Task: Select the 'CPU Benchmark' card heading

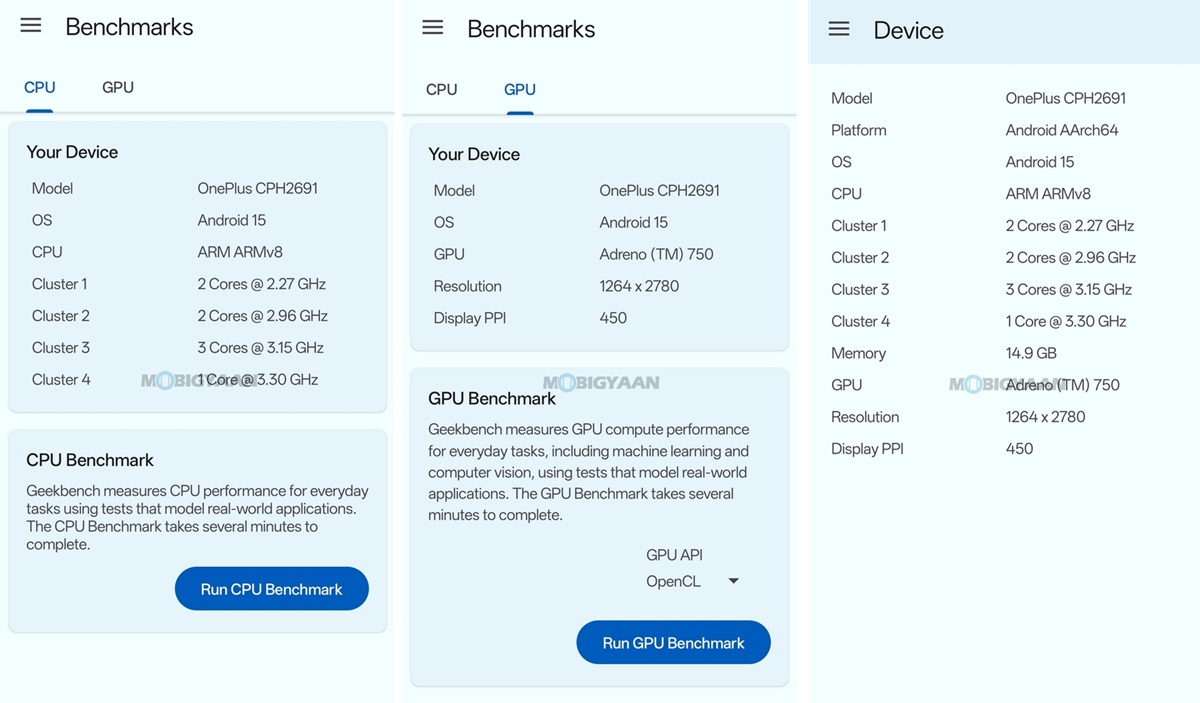Action: 90,460
